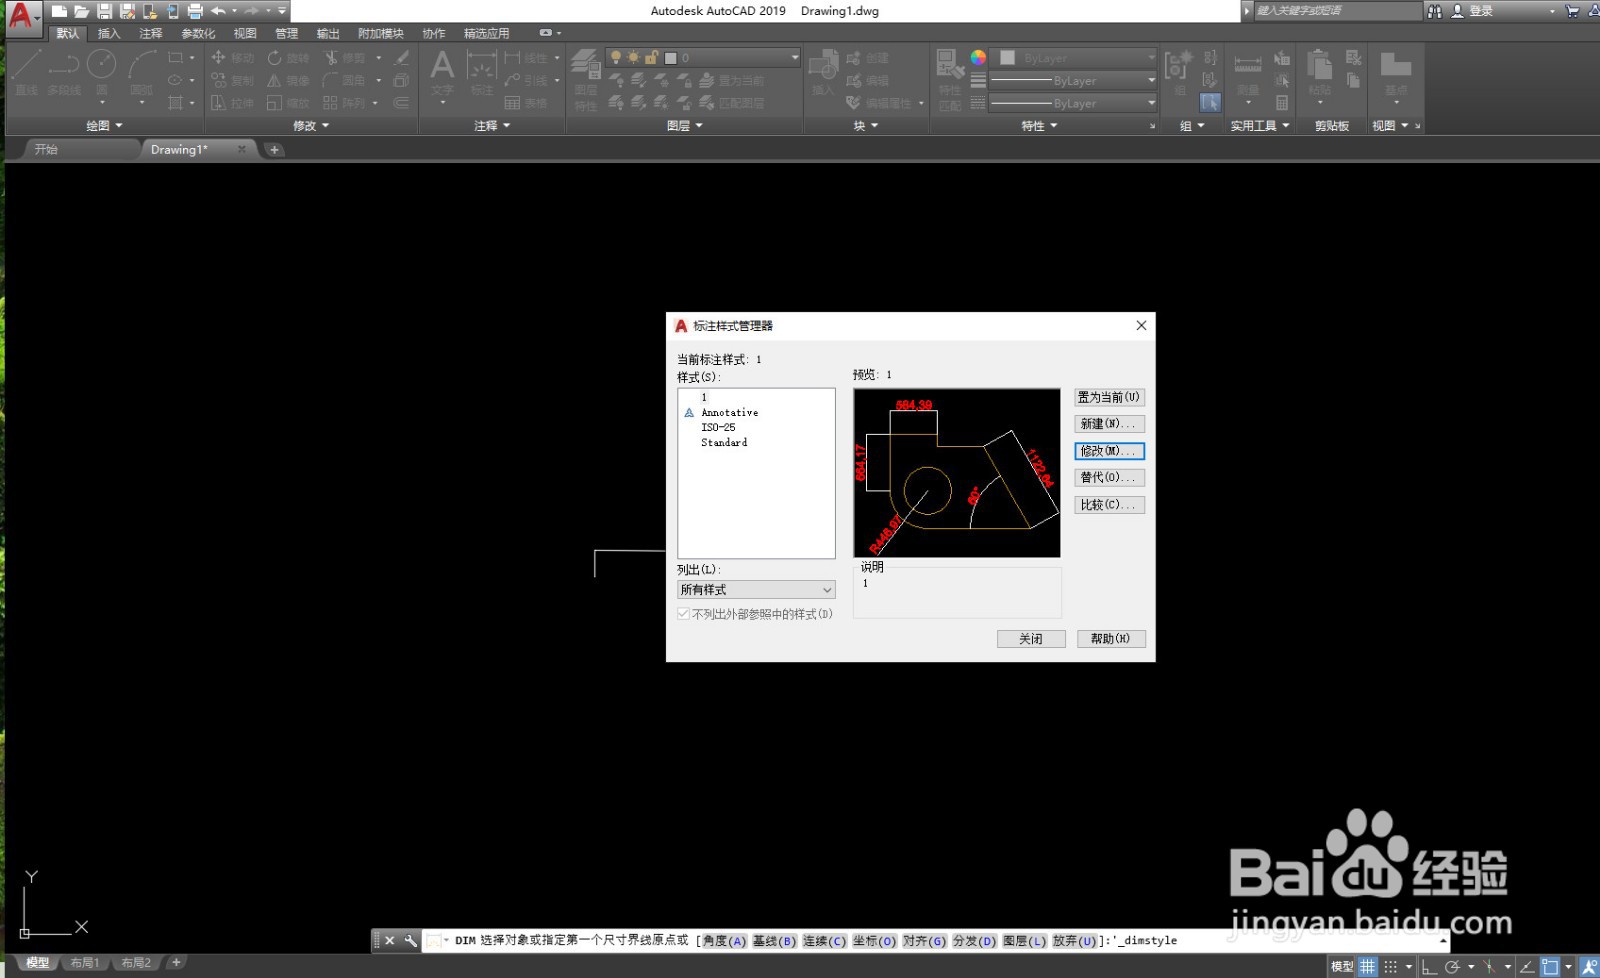Select the Circle (圆) tool
This screenshot has width=1600, height=978.
pos(101,72)
